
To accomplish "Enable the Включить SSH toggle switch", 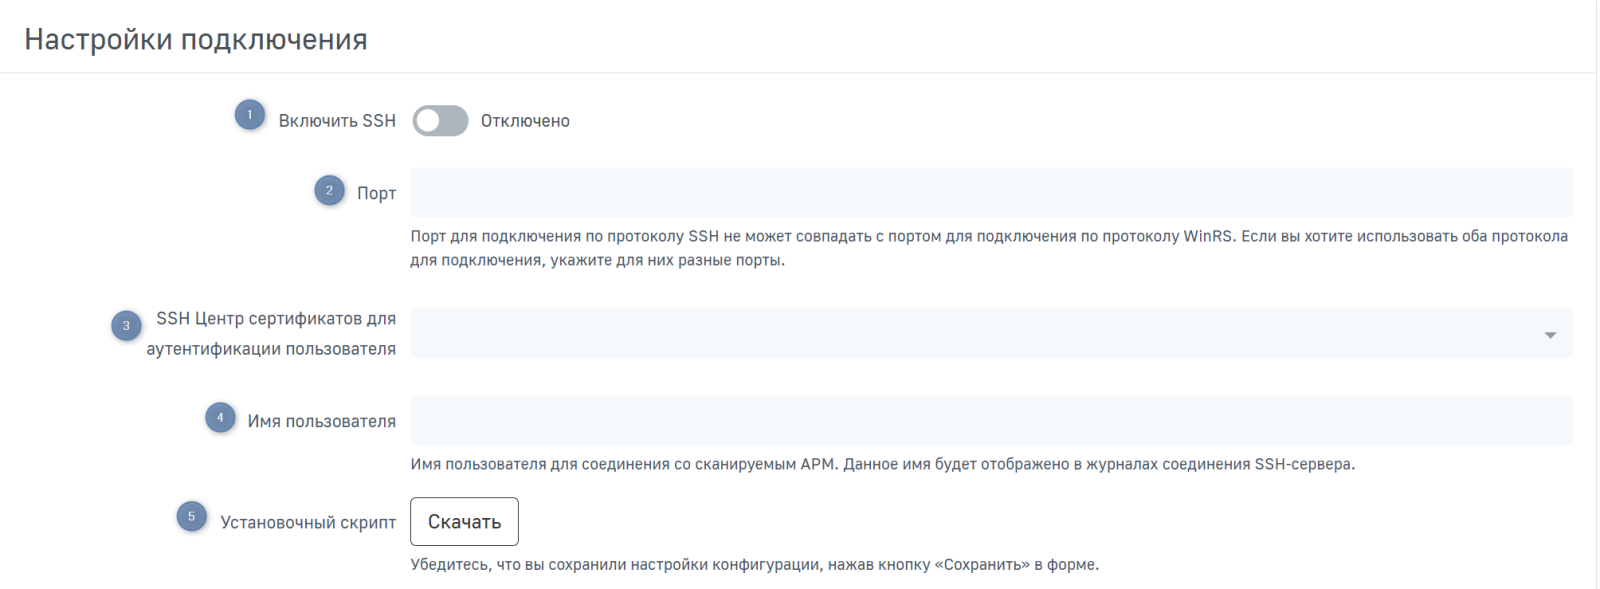I will tap(440, 121).
